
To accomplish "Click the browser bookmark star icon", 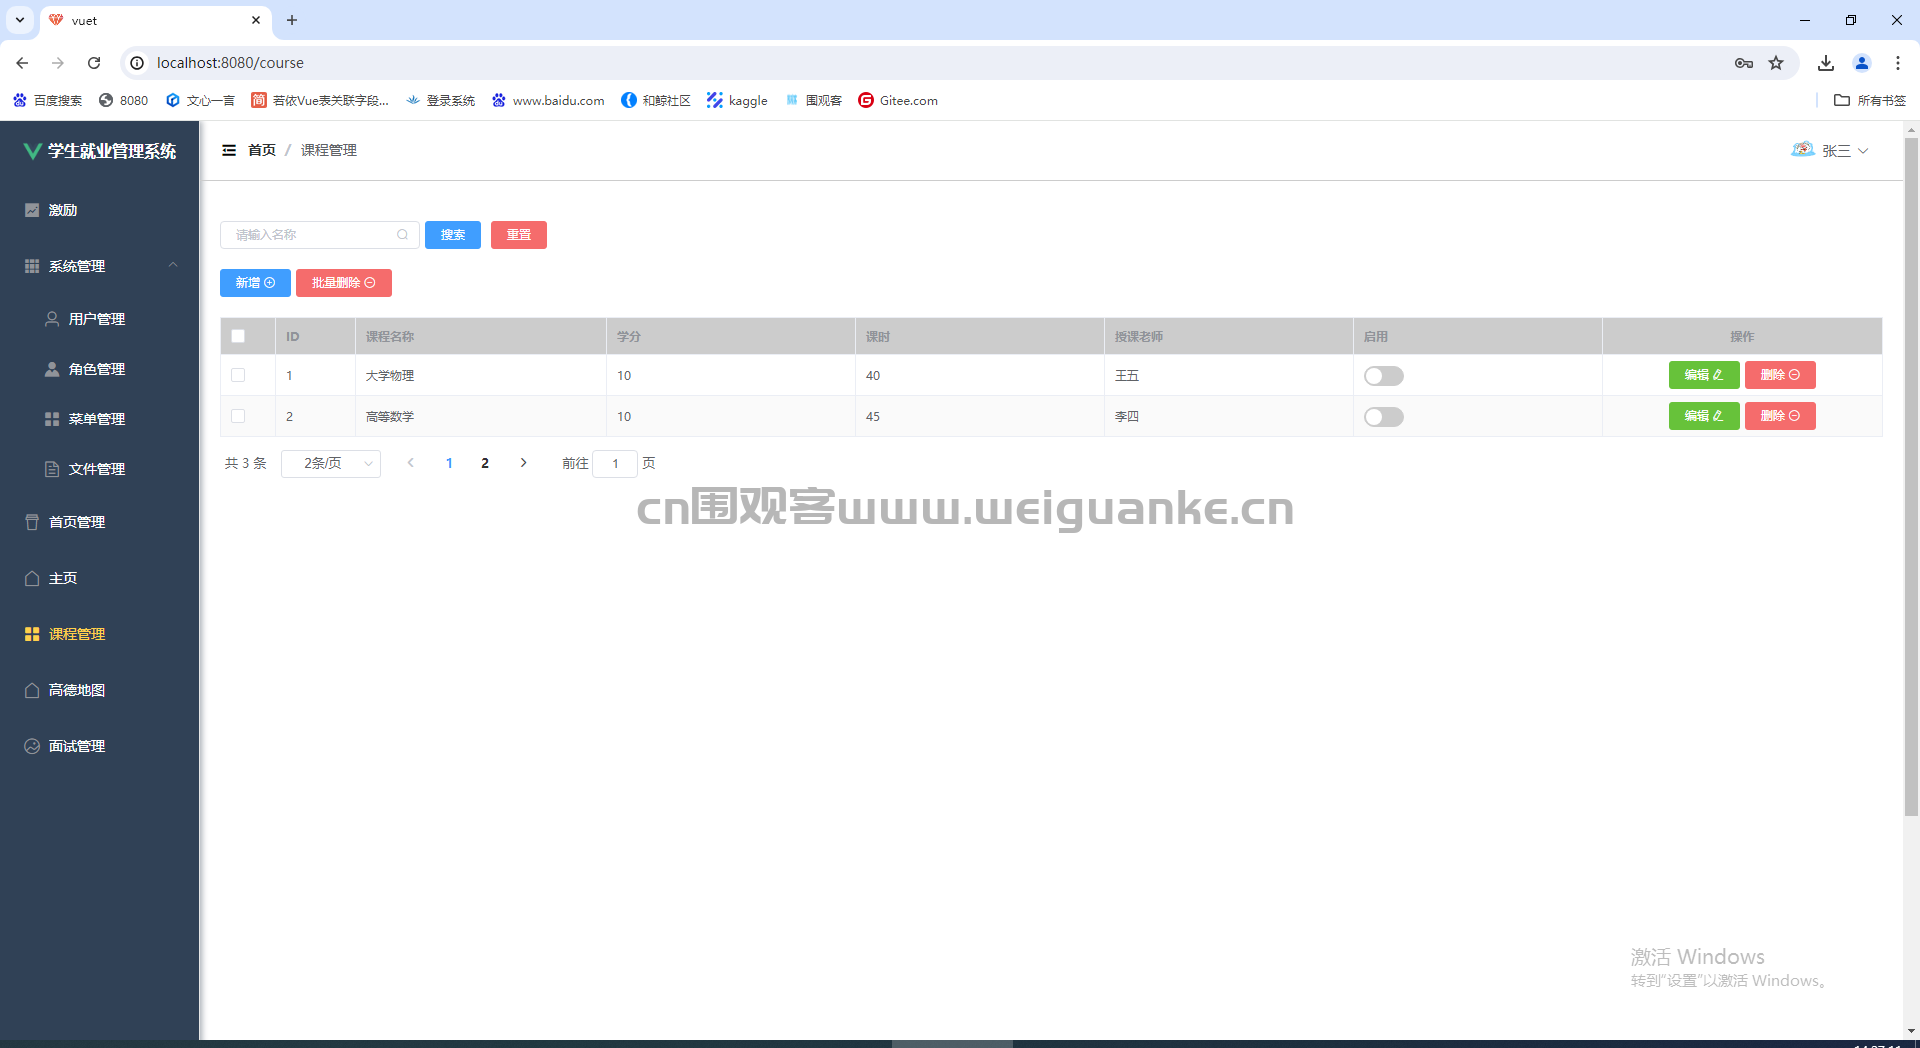I will pyautogui.click(x=1776, y=63).
